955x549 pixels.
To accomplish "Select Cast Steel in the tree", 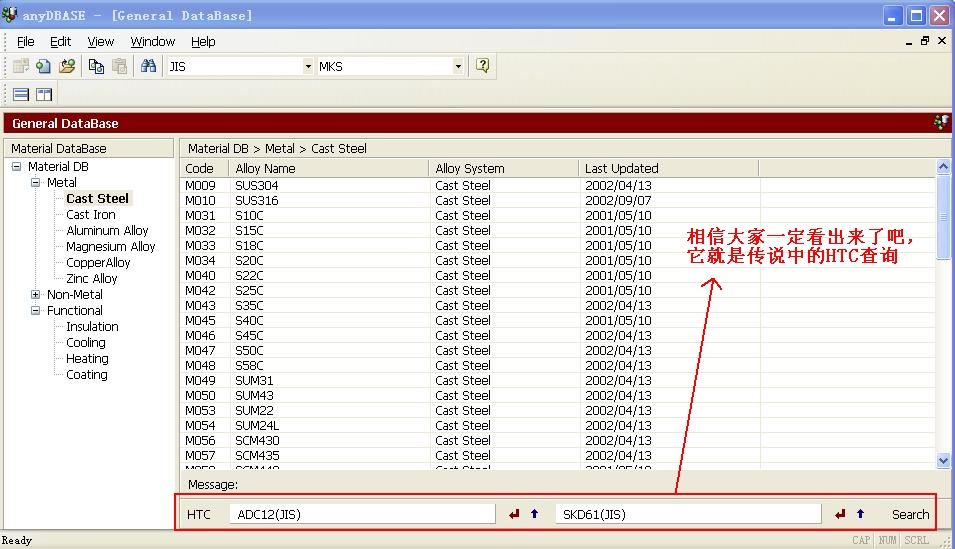I will [x=97, y=199].
